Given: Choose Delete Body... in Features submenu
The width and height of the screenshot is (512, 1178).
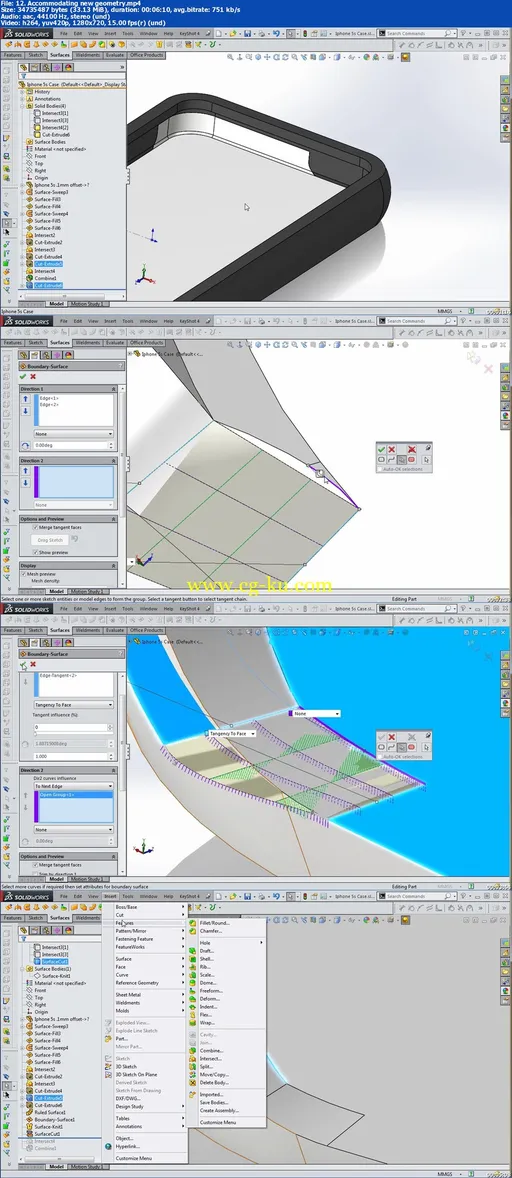Looking at the screenshot, I should (x=214, y=1083).
